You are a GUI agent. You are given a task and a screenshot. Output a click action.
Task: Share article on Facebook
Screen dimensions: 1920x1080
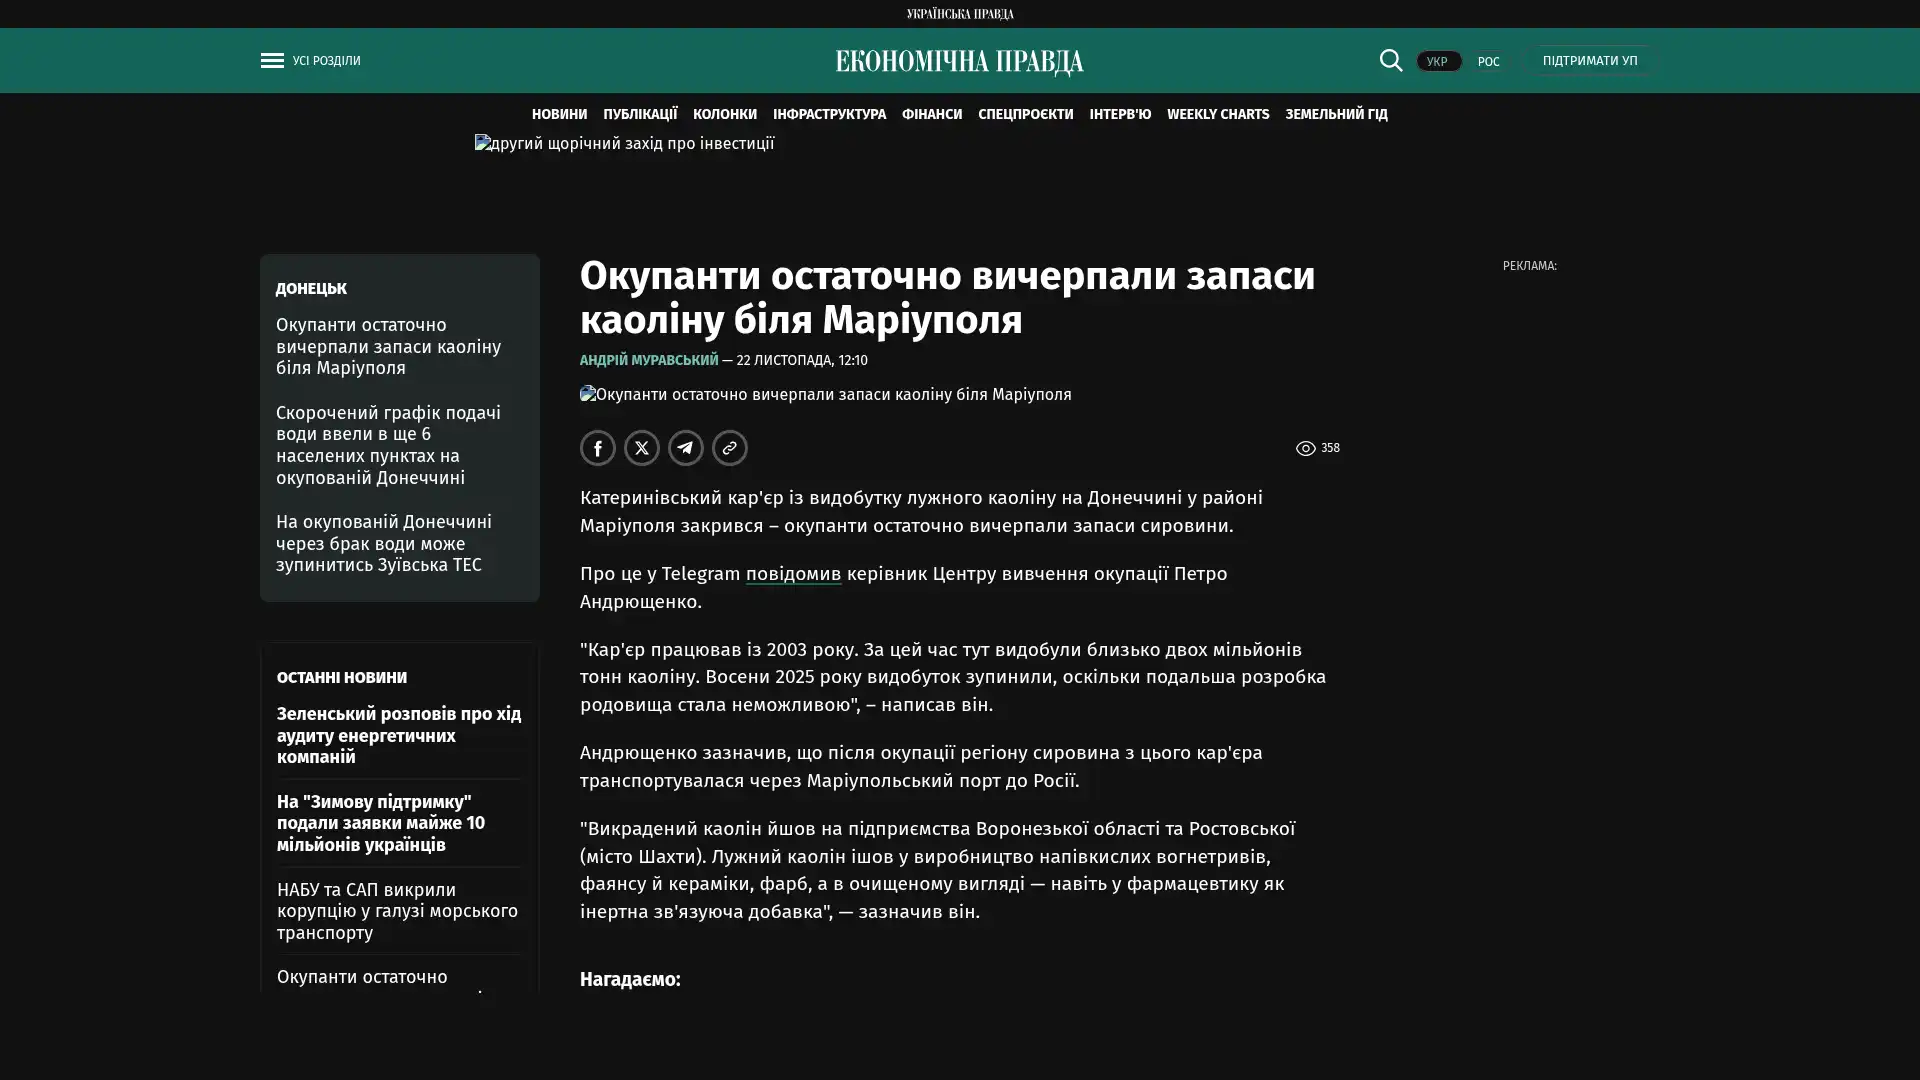click(598, 448)
